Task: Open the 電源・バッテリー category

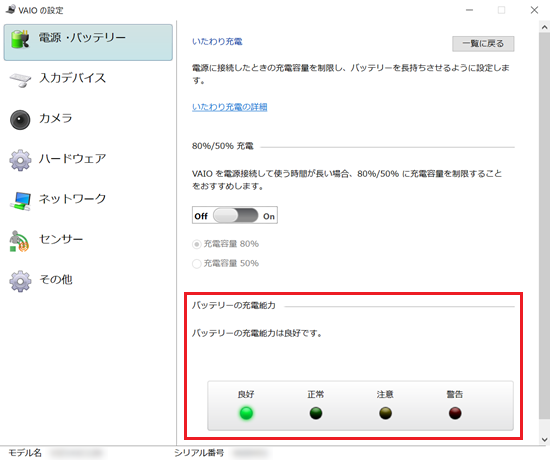Action: [x=88, y=42]
